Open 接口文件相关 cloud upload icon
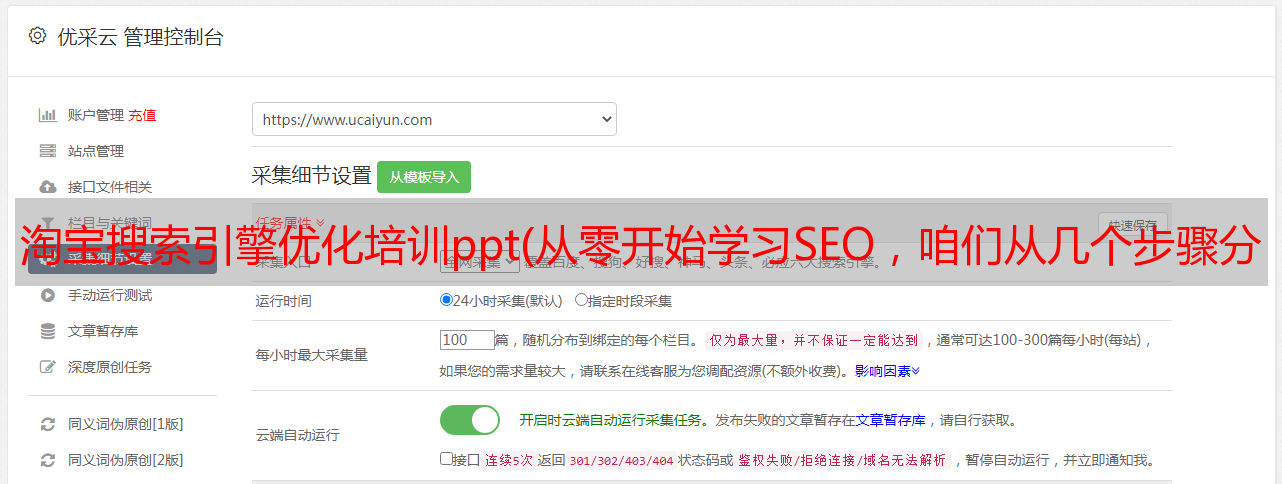1282x484 pixels. tap(47, 187)
